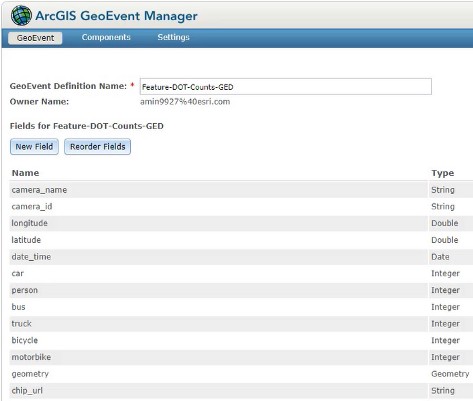The height and width of the screenshot is (401, 473).
Task: Select the date_time field name
Action: (x=31, y=257)
